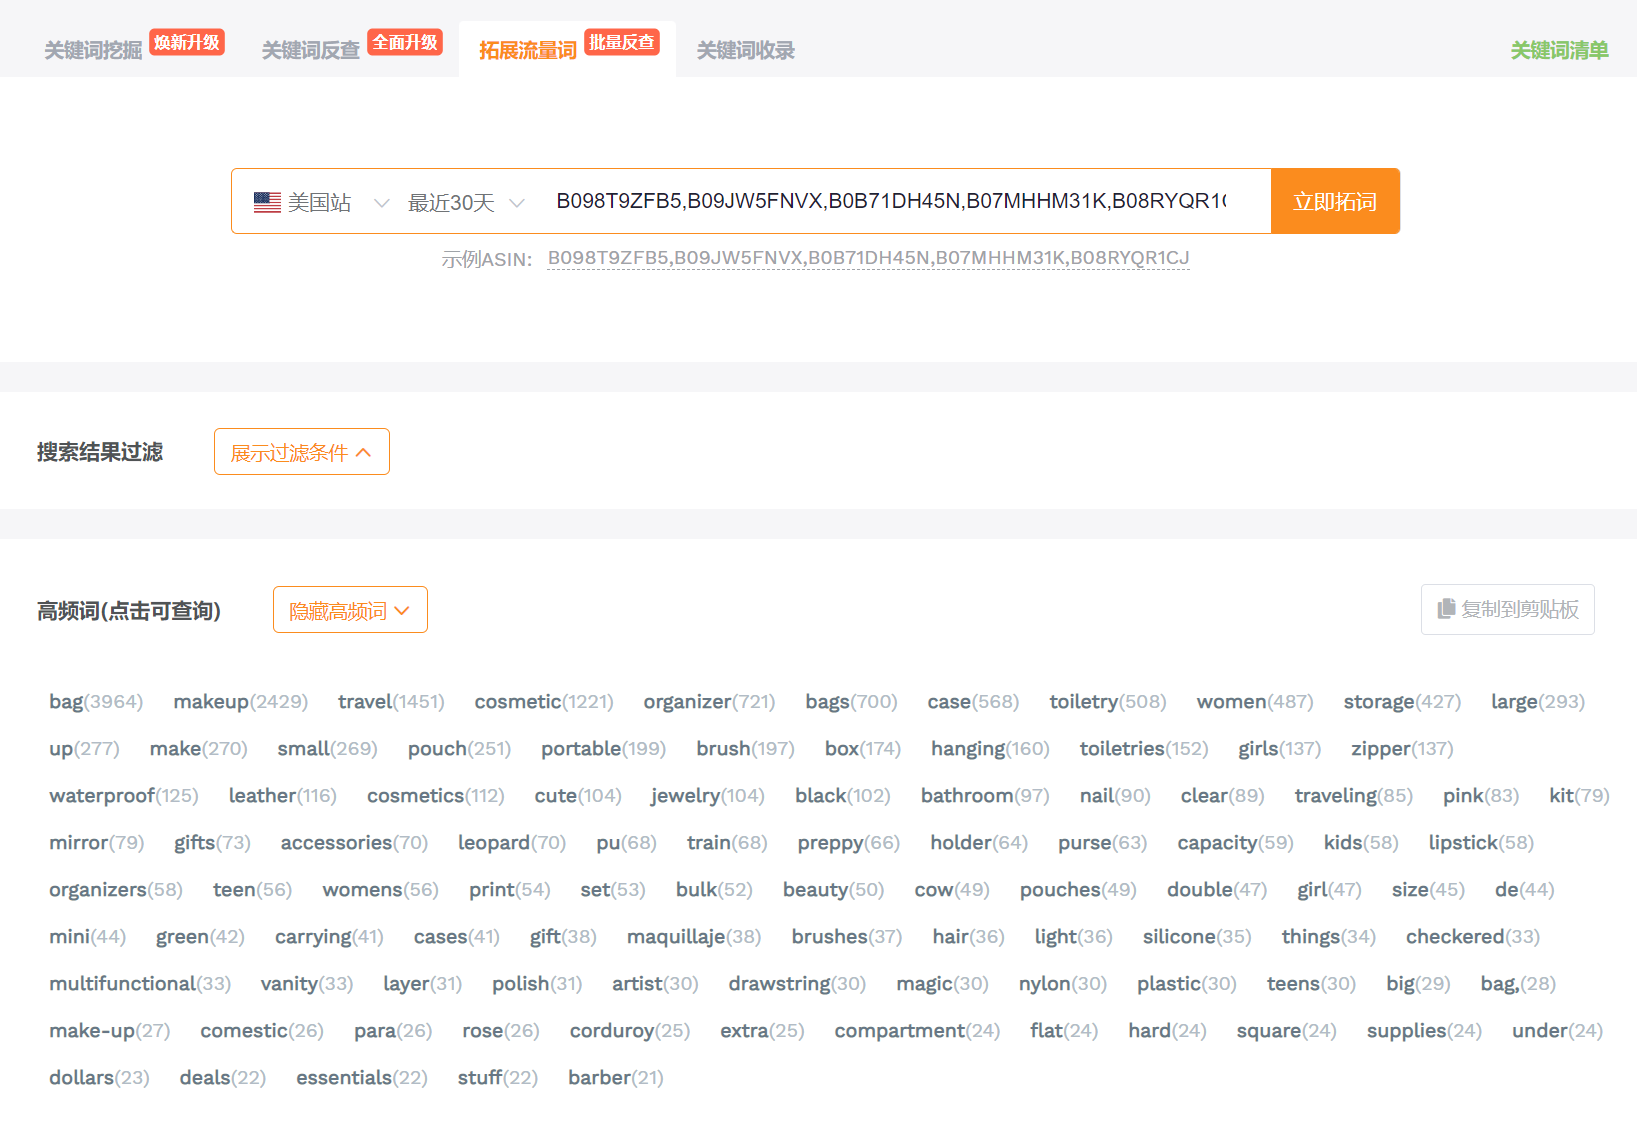Query the keyword leopard(70)
The width and height of the screenshot is (1637, 1128).
pos(512,843)
